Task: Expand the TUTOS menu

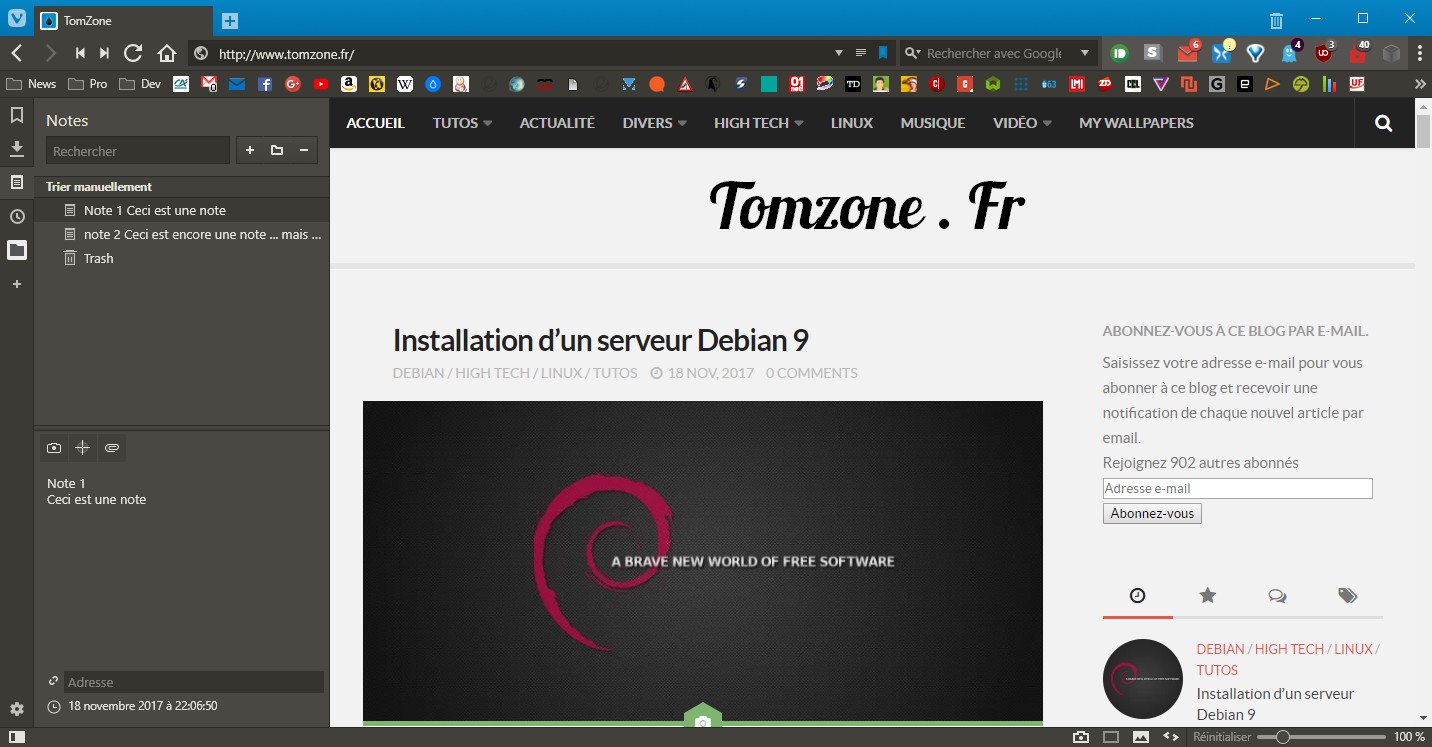Action: coord(462,123)
